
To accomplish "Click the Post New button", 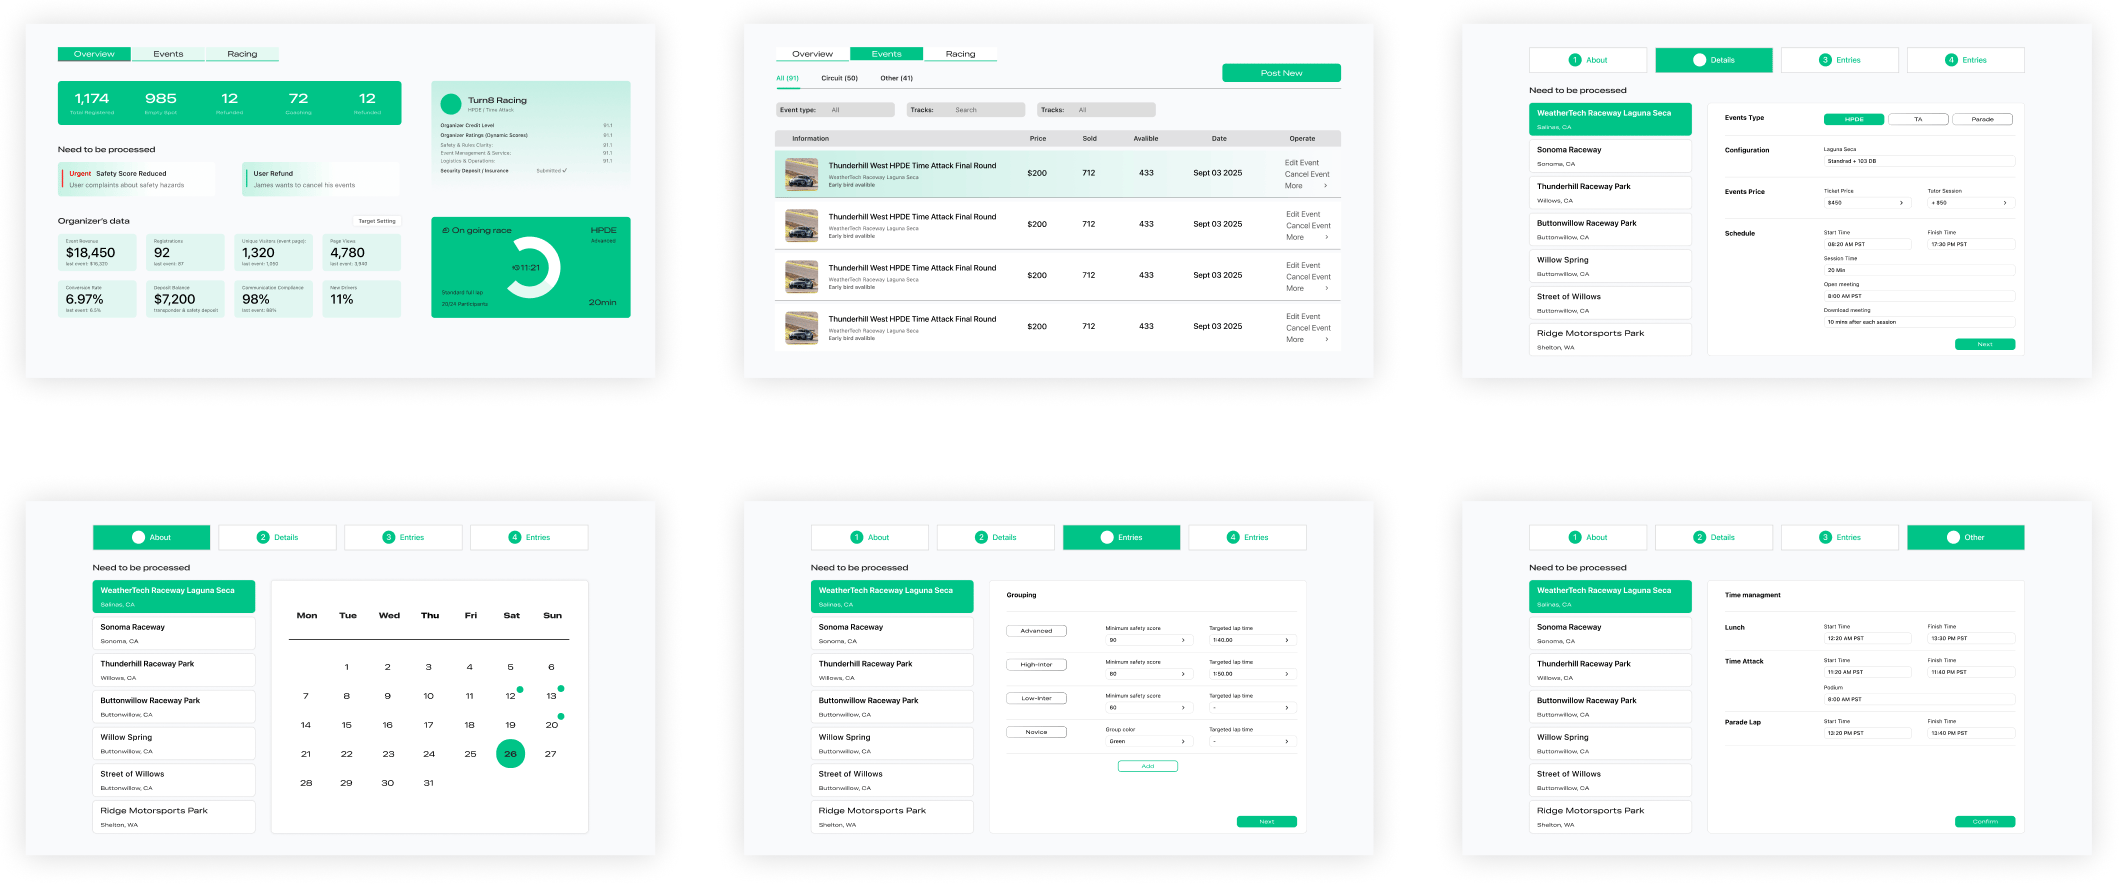I will click(x=1281, y=73).
